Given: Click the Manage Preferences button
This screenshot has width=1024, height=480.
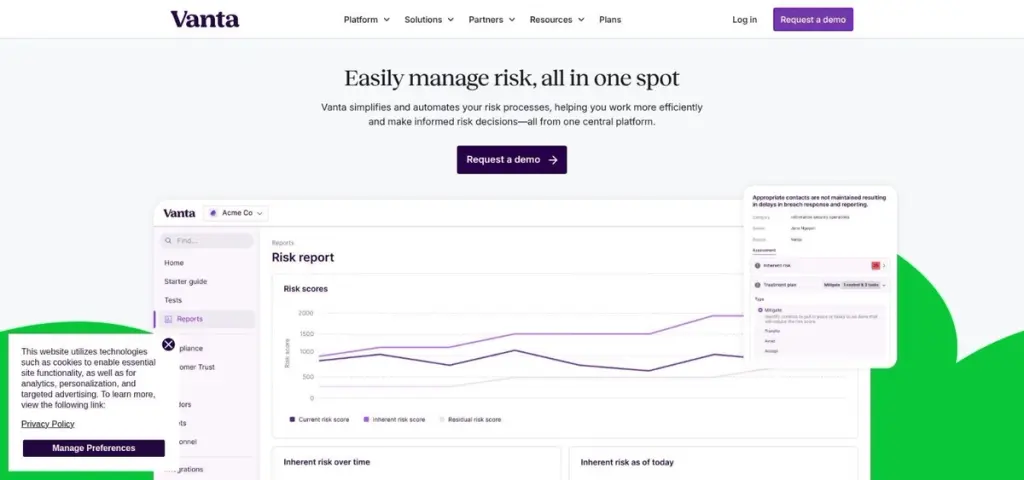Looking at the screenshot, I should (93, 448).
